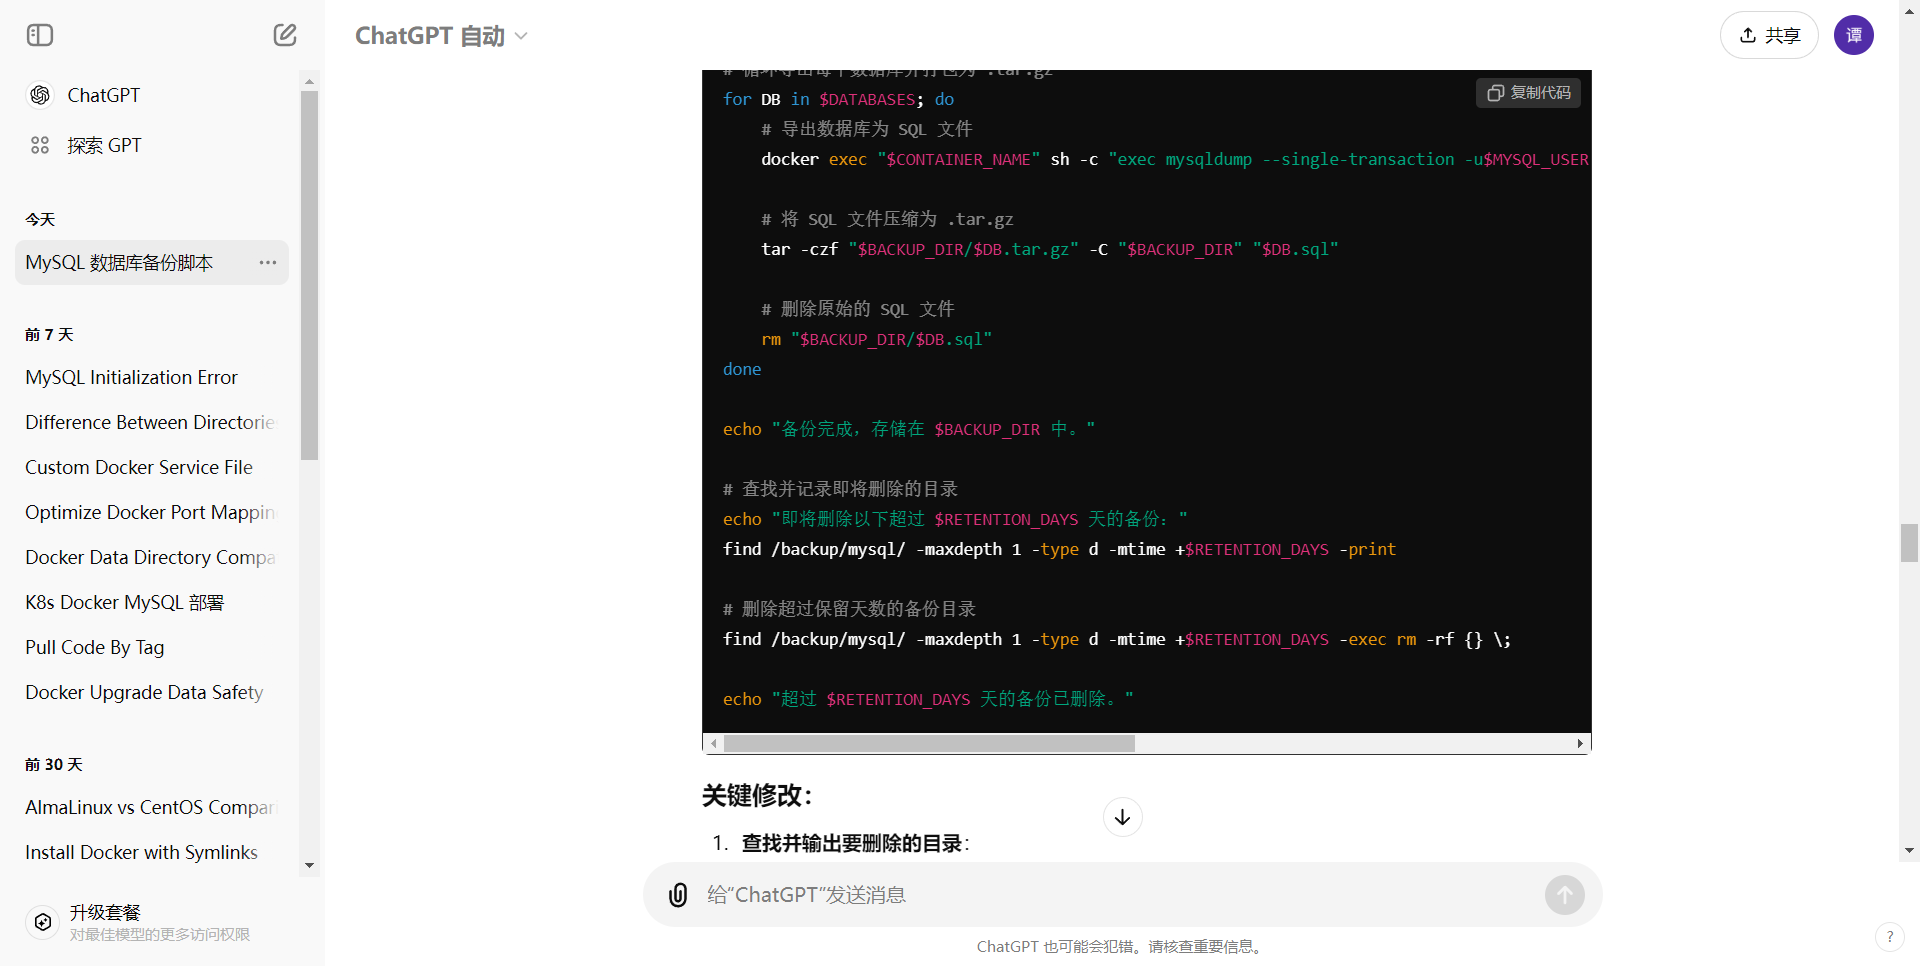Click the sidebar vertical scrollbar thumb
Viewport: 1920px width, 966px height.
309,275
